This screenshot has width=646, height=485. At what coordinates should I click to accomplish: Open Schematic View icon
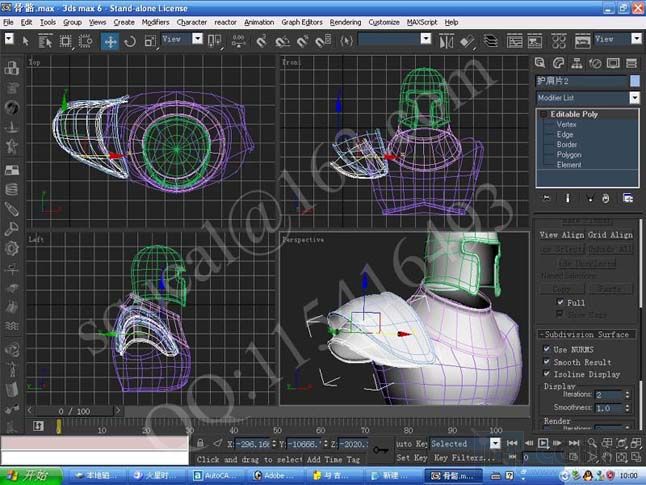coord(535,41)
